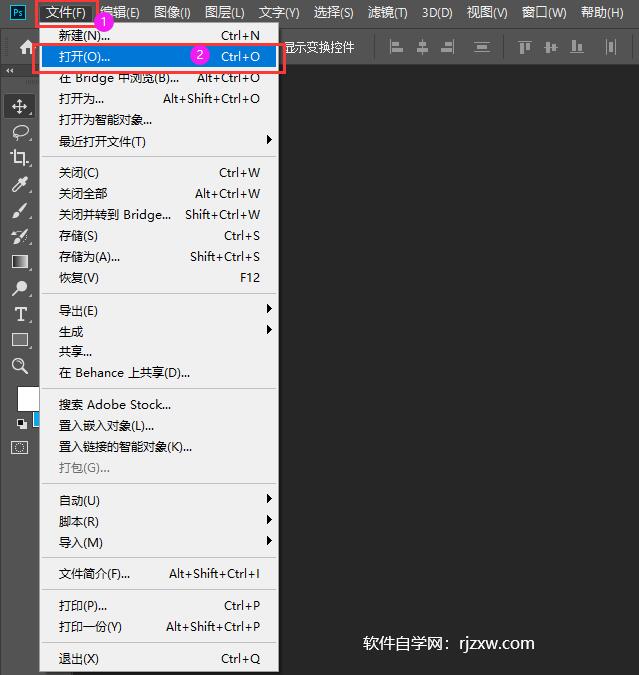
Task: Select the Crop tool
Action: pos(19,158)
